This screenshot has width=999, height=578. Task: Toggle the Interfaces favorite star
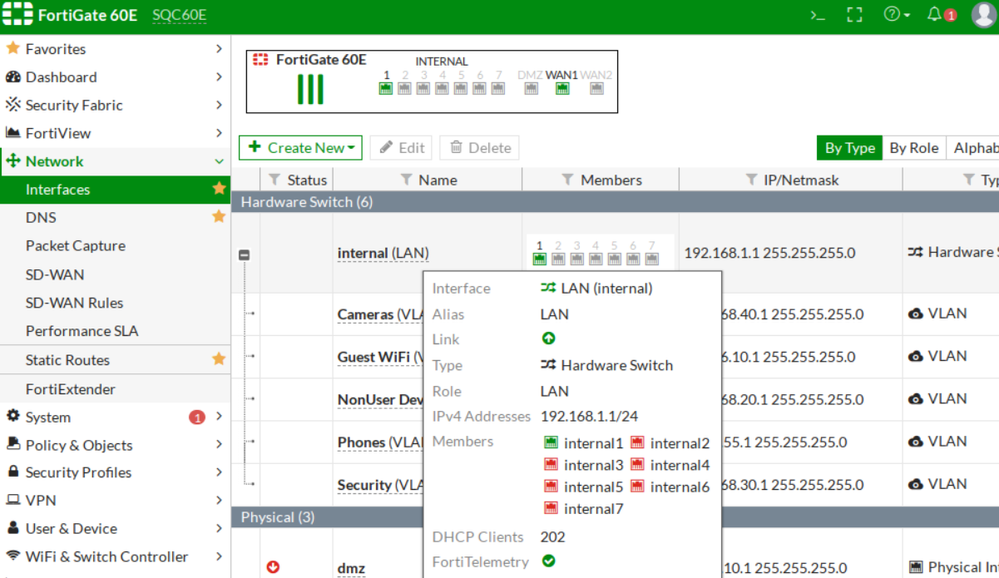219,189
